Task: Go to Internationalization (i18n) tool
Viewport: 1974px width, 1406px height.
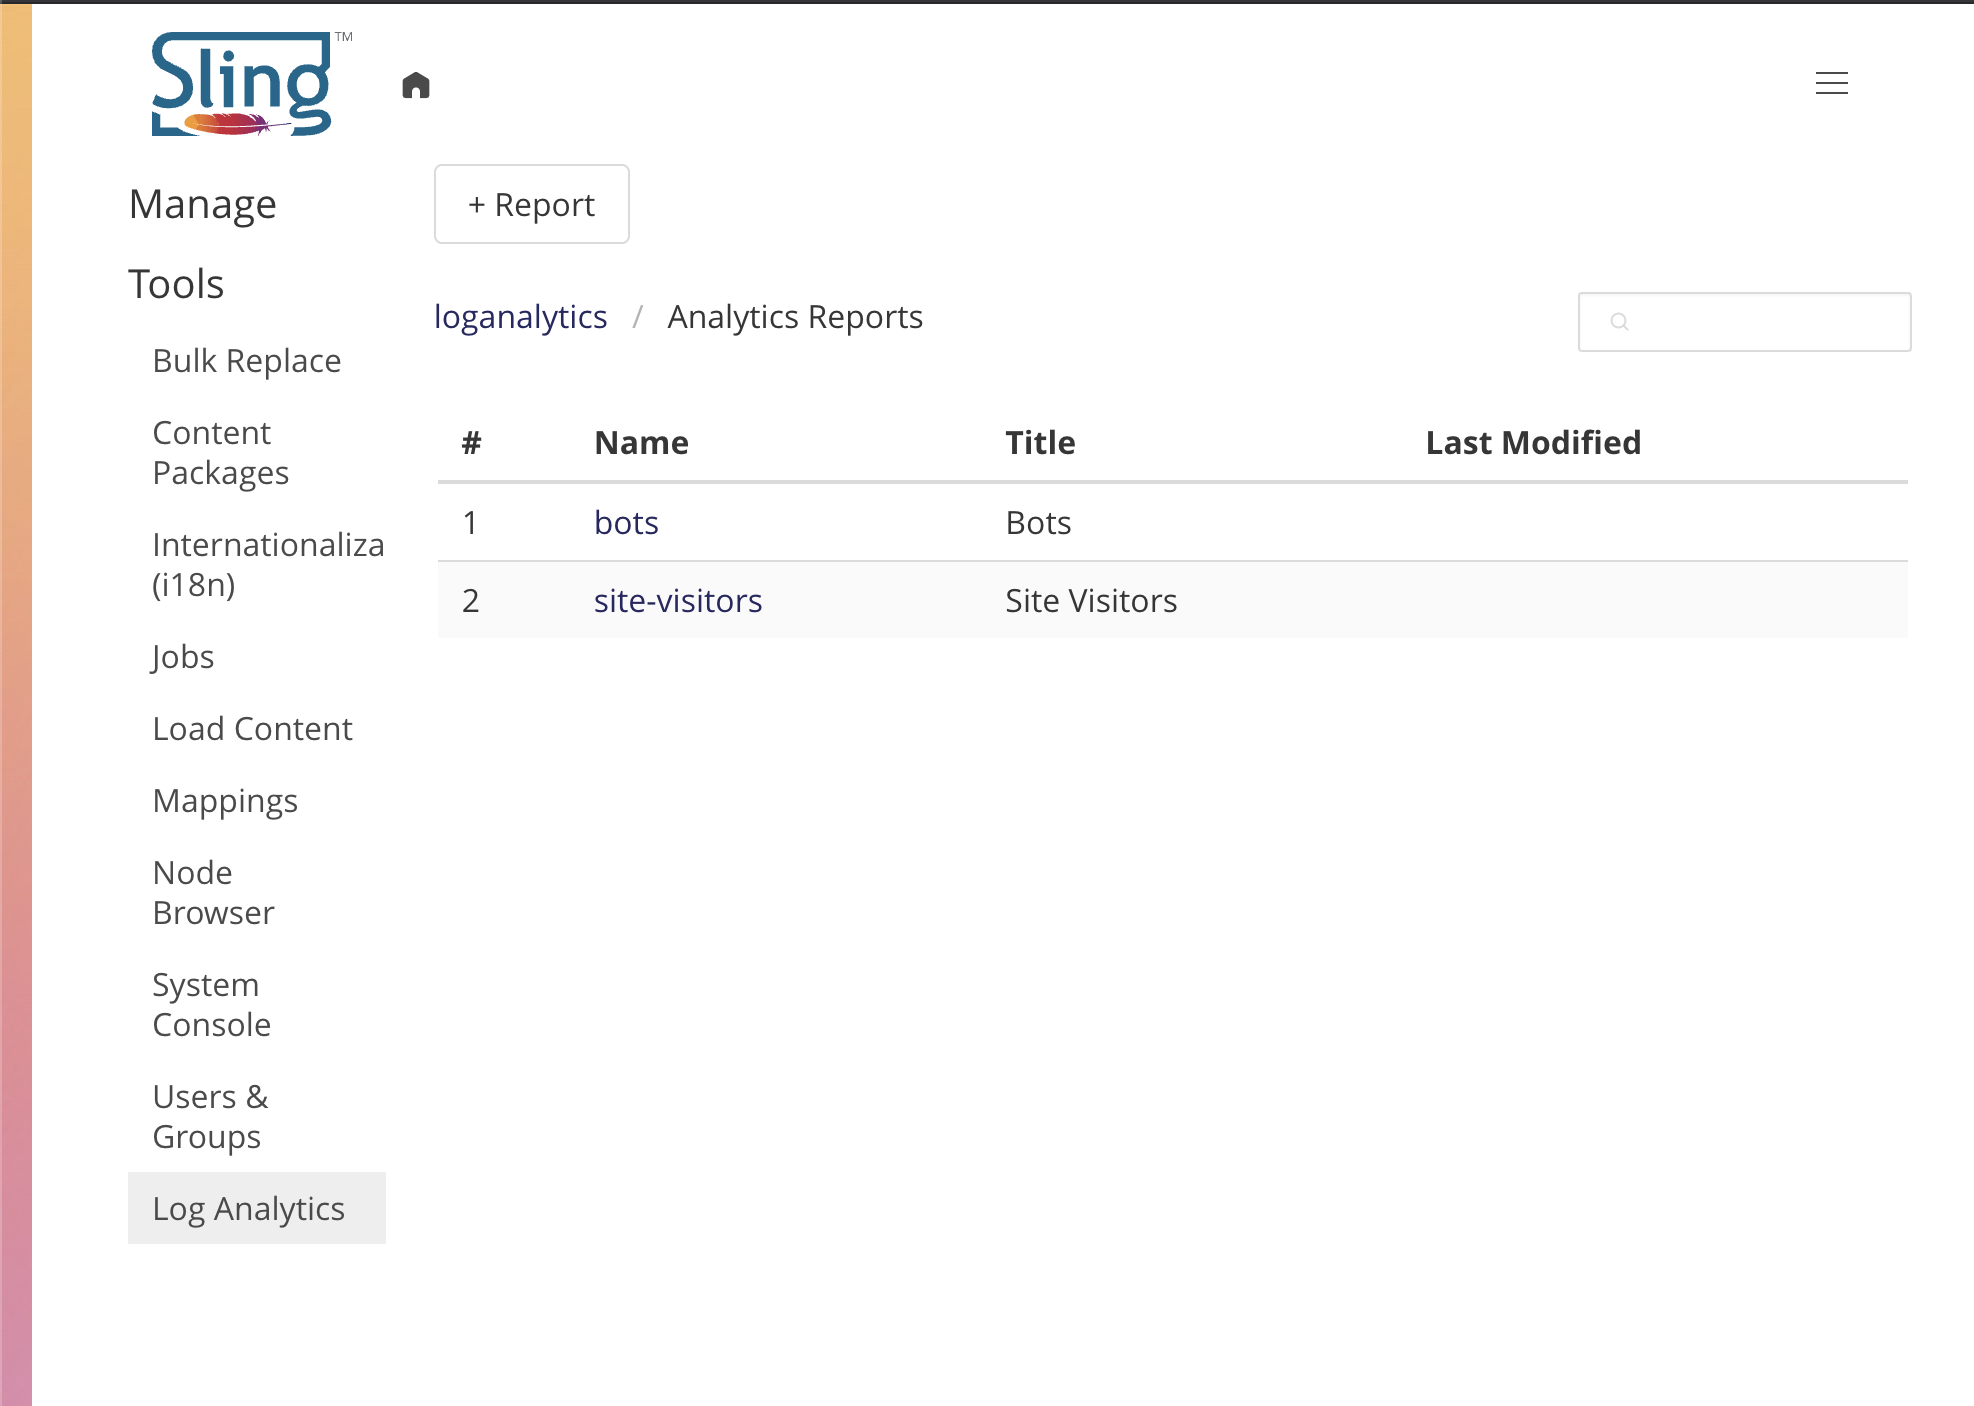Action: (x=266, y=565)
